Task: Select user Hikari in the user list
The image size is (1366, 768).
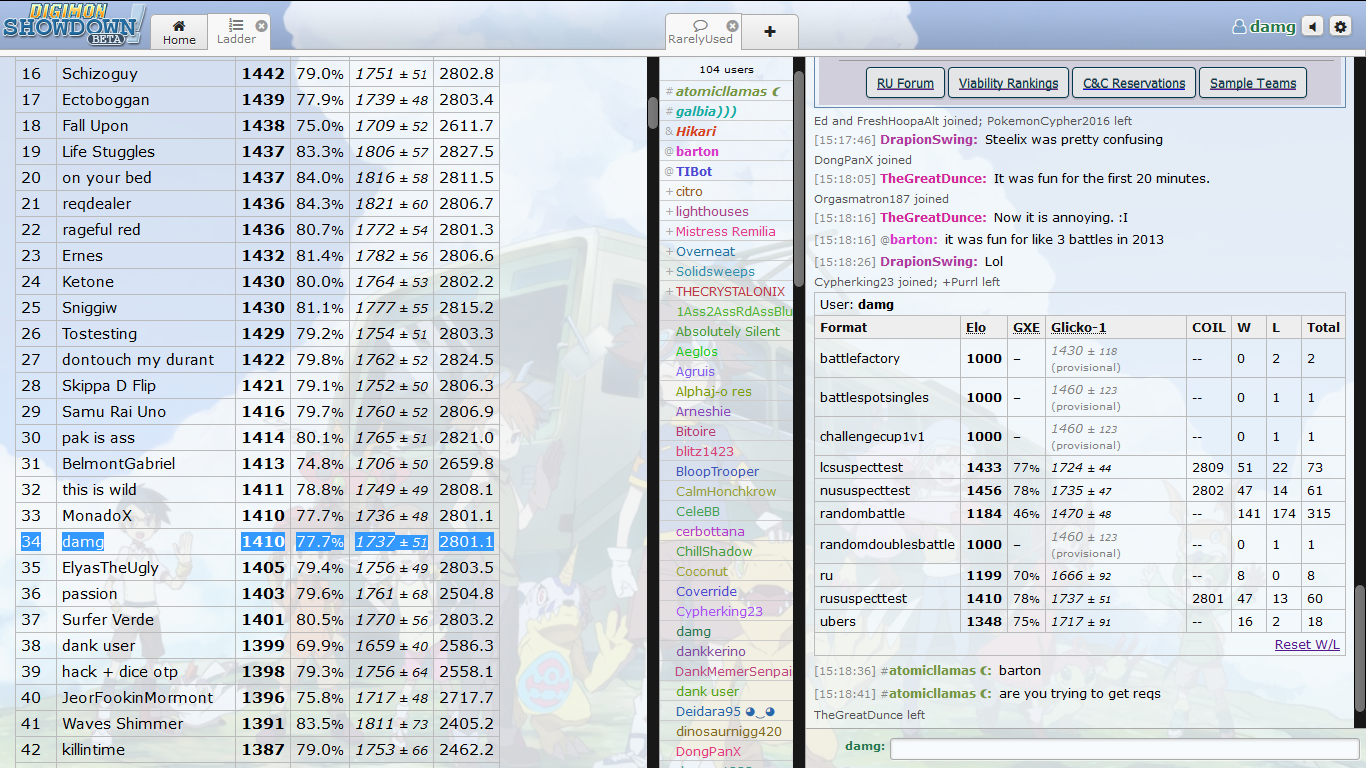Action: pos(726,131)
